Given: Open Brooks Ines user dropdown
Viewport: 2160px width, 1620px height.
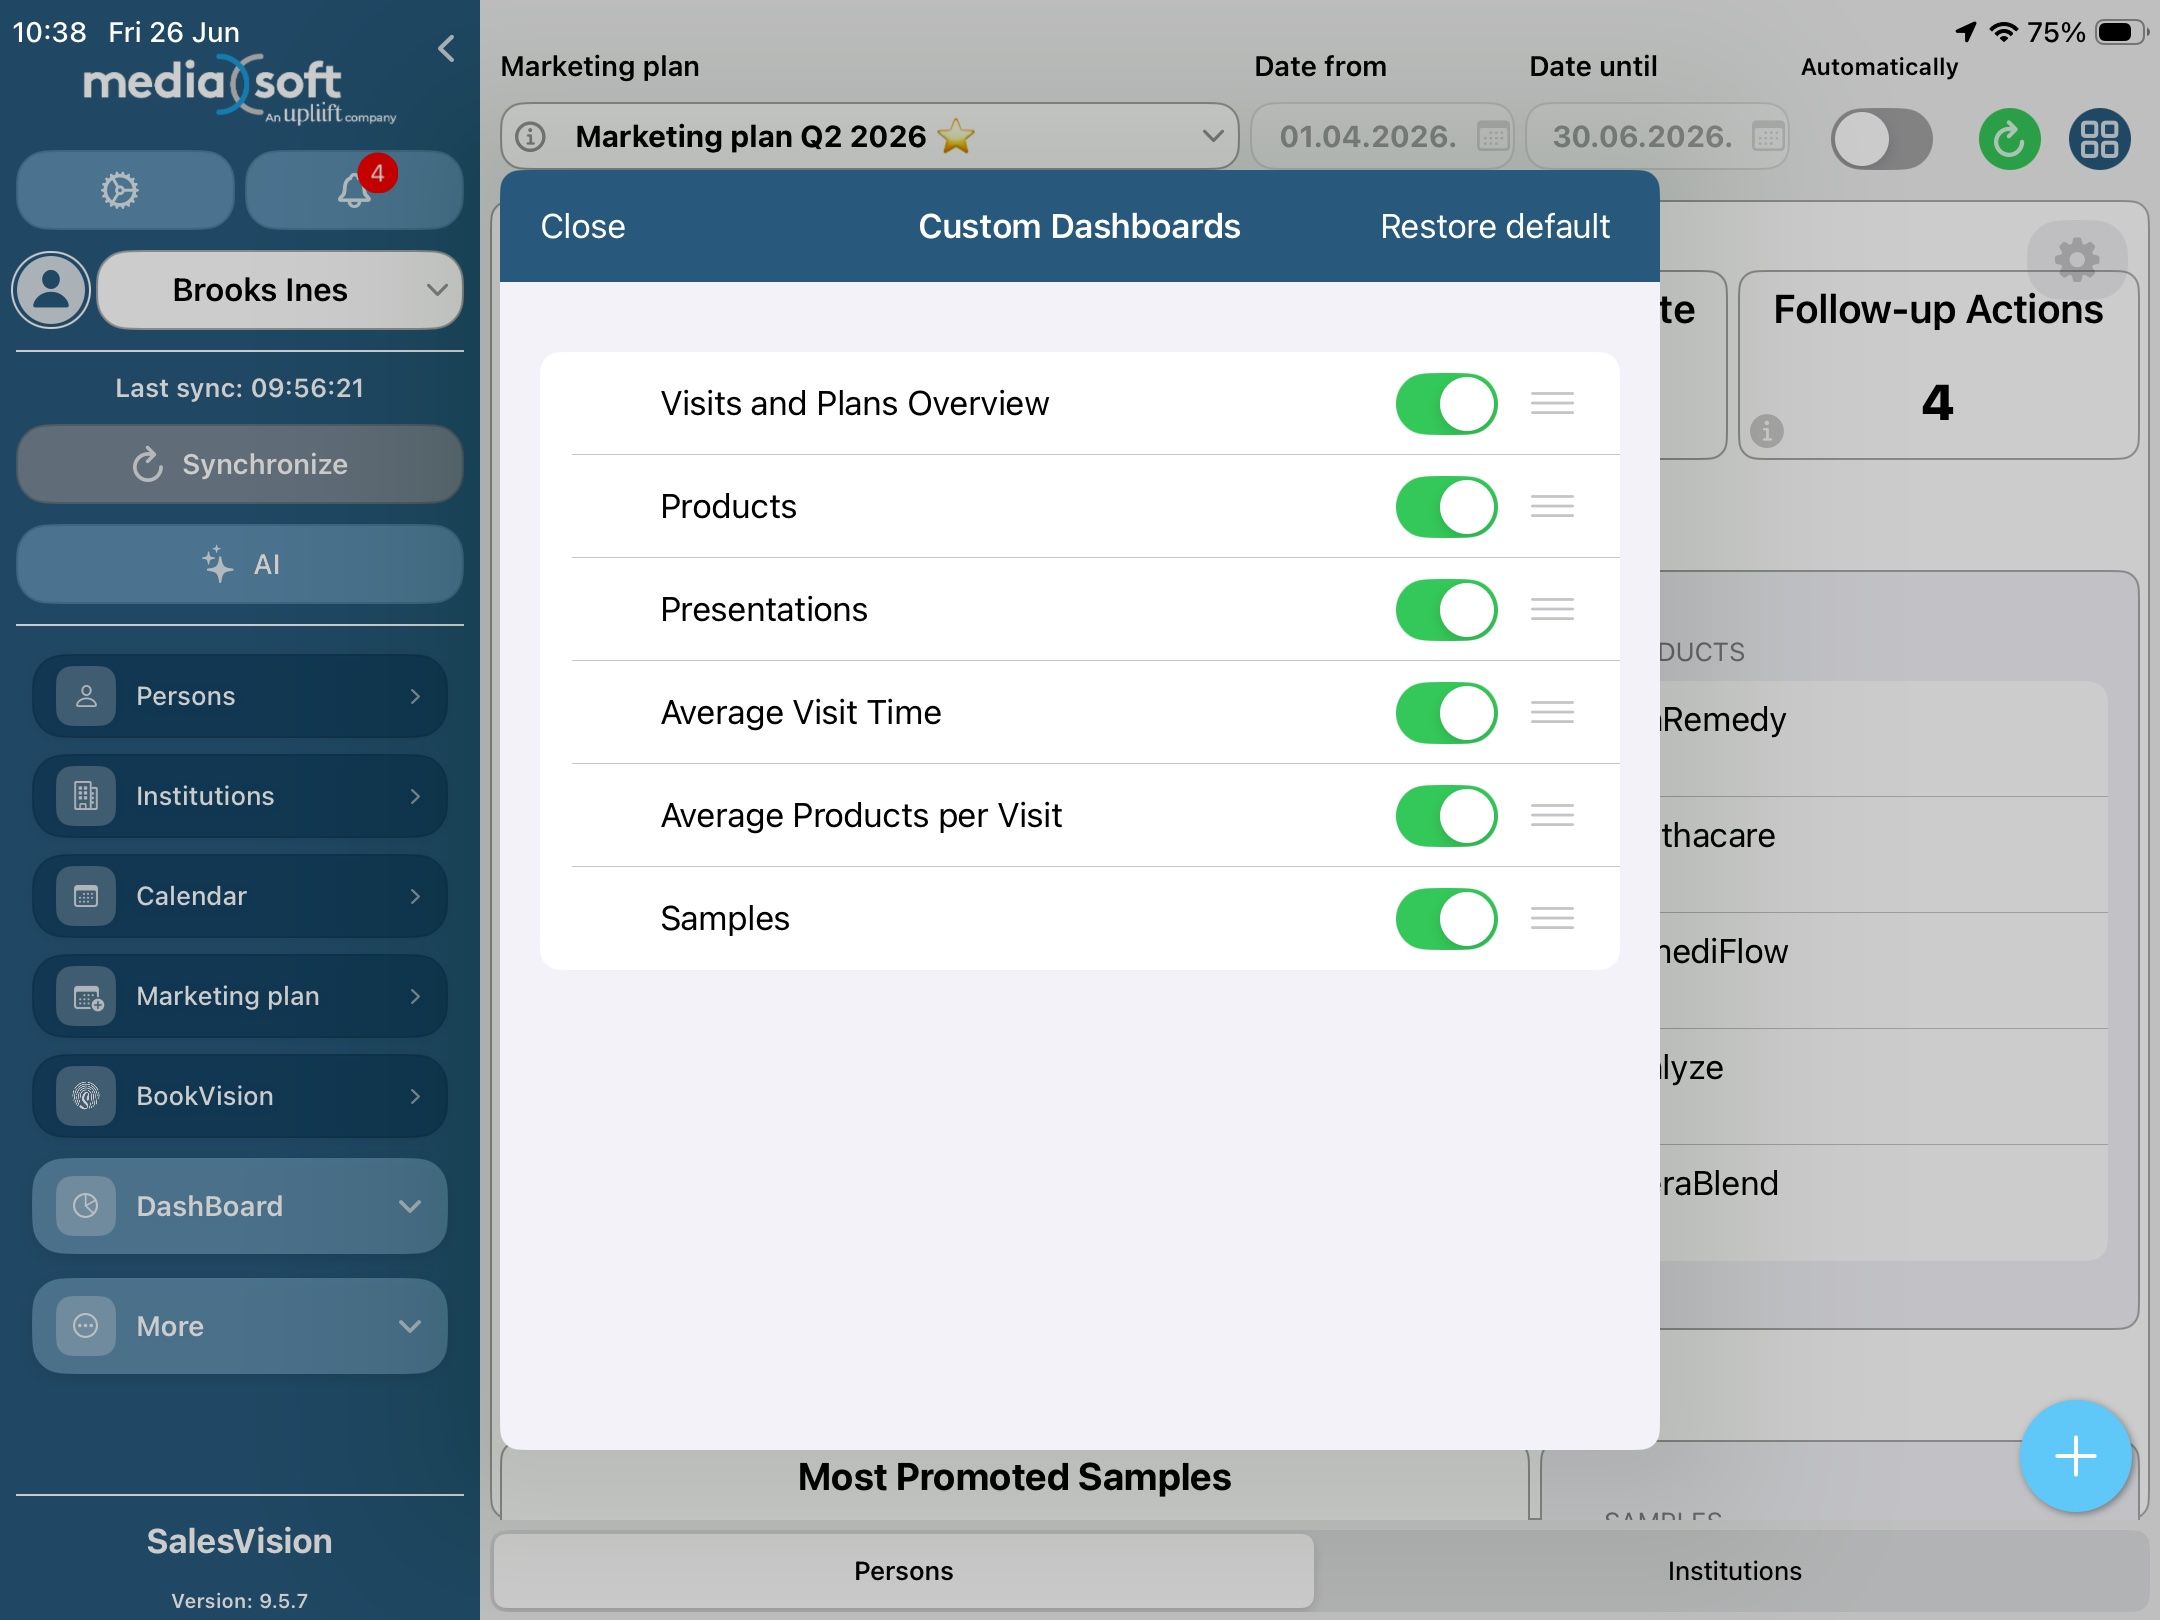Looking at the screenshot, I should 280,290.
